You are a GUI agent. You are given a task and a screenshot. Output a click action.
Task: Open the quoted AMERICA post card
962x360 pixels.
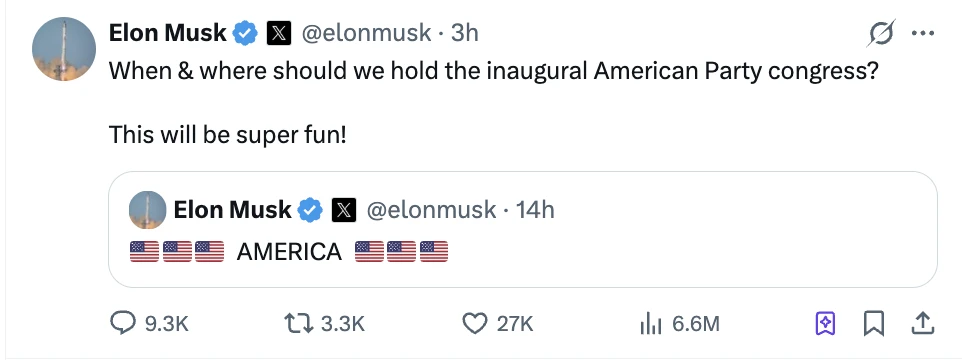point(523,229)
